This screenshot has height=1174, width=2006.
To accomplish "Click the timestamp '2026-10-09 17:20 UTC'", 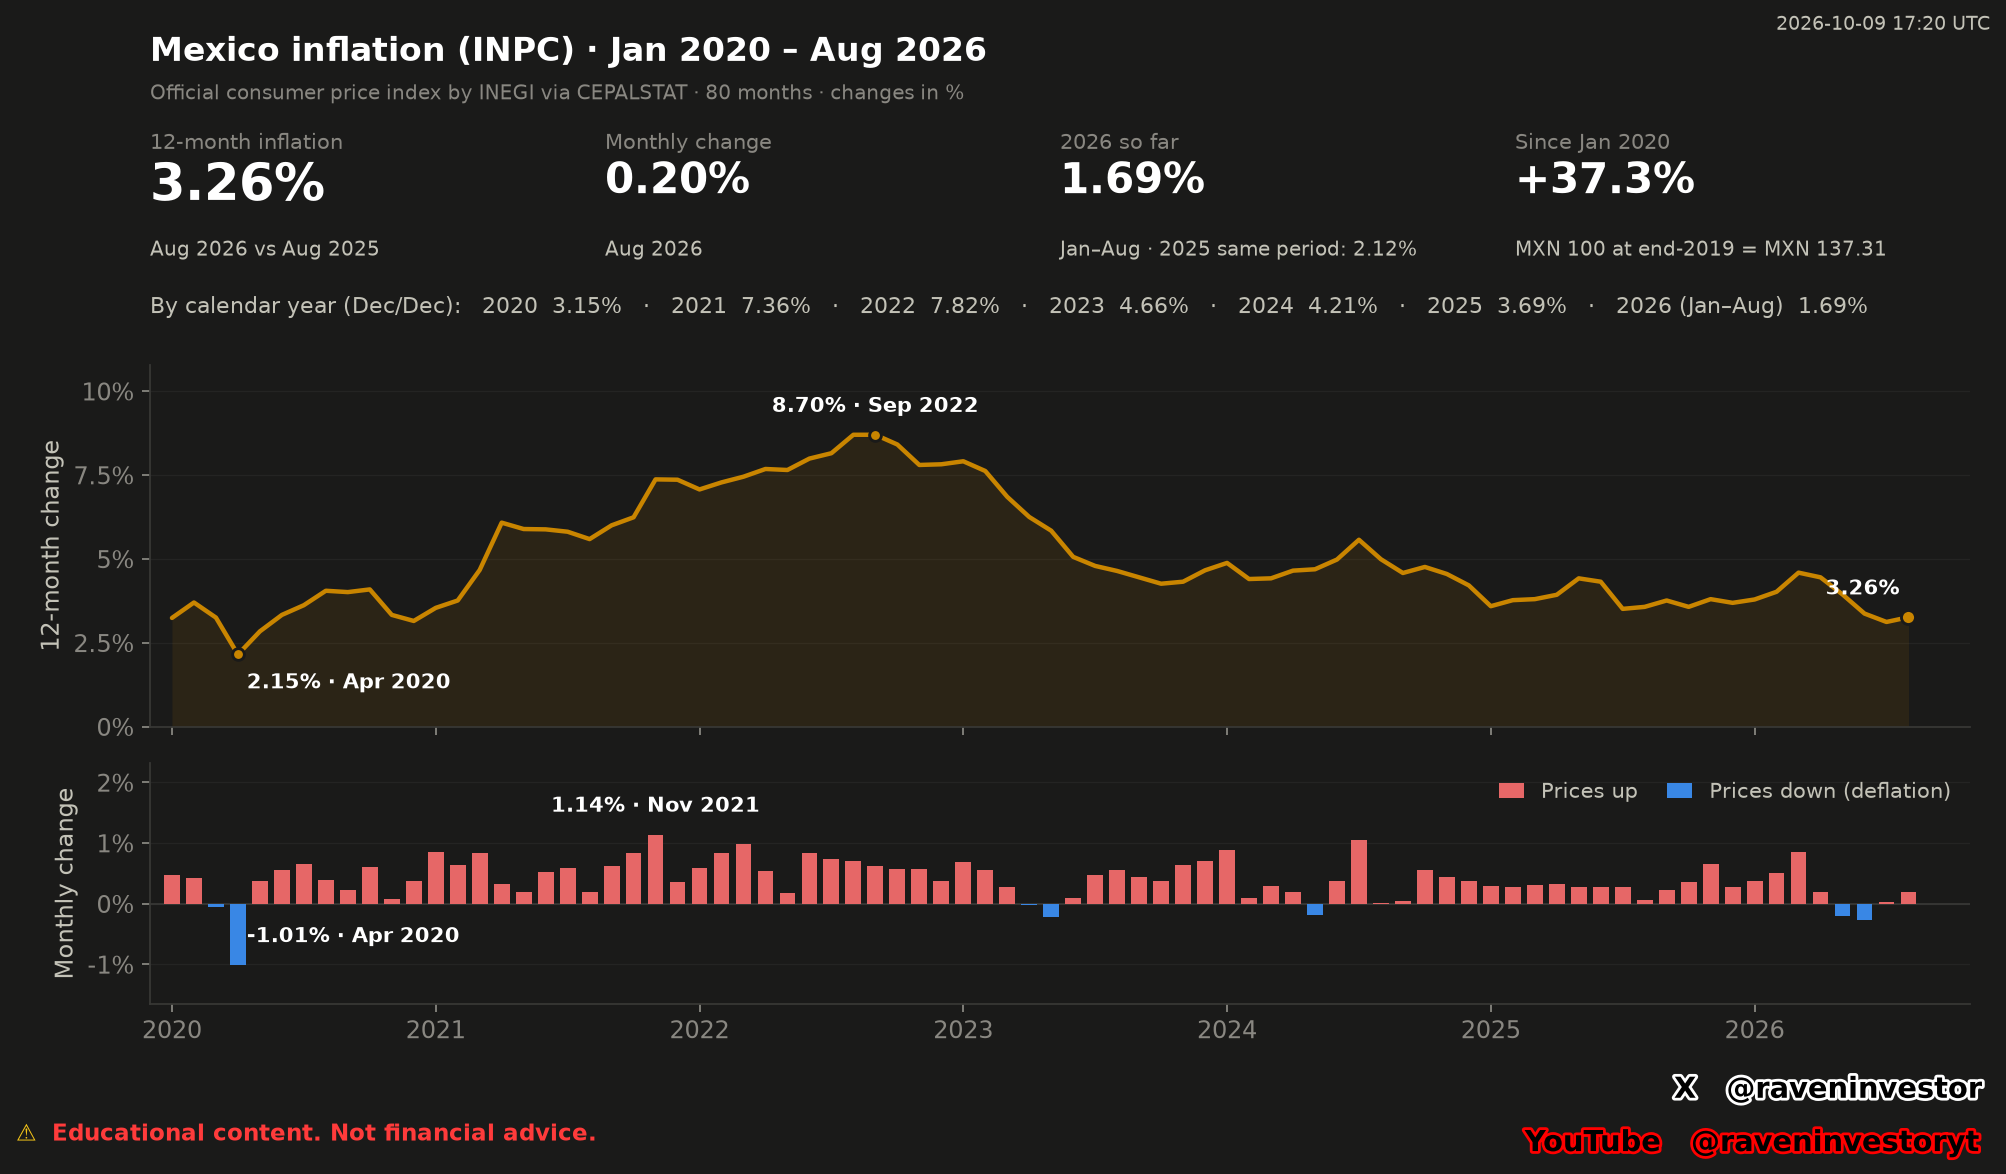I will coord(1882,23).
